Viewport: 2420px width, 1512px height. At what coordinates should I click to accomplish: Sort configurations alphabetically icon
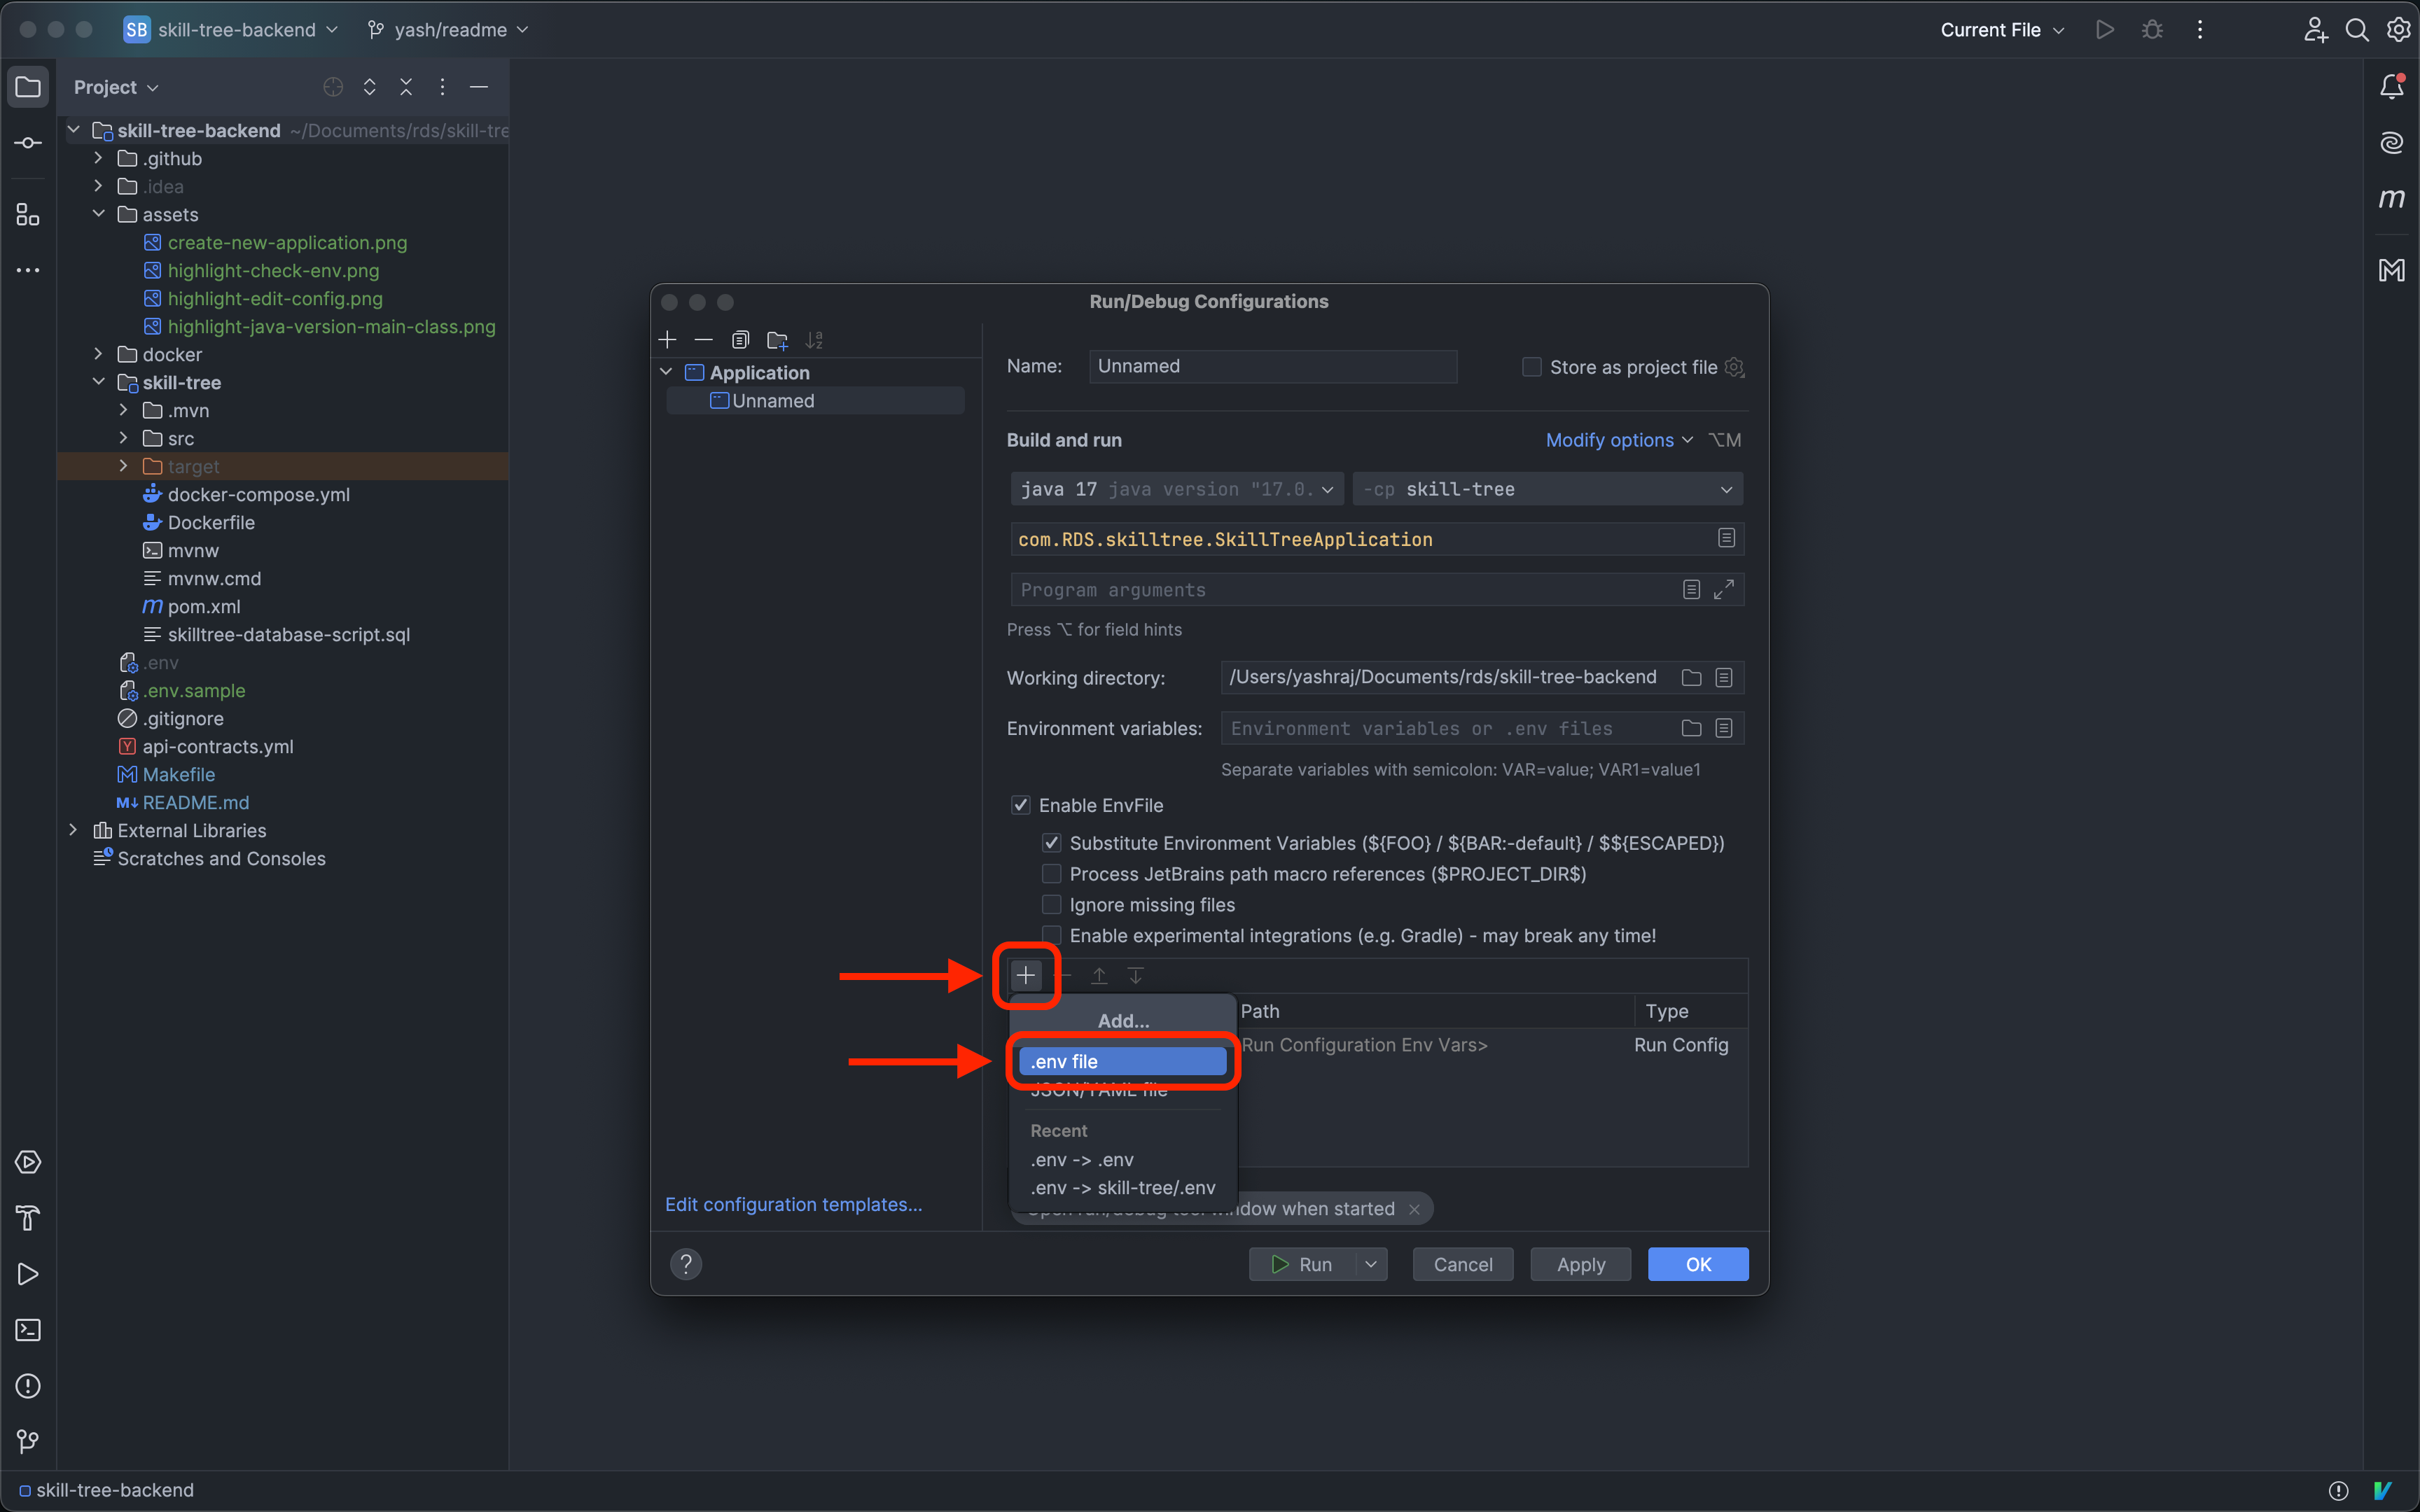click(814, 340)
